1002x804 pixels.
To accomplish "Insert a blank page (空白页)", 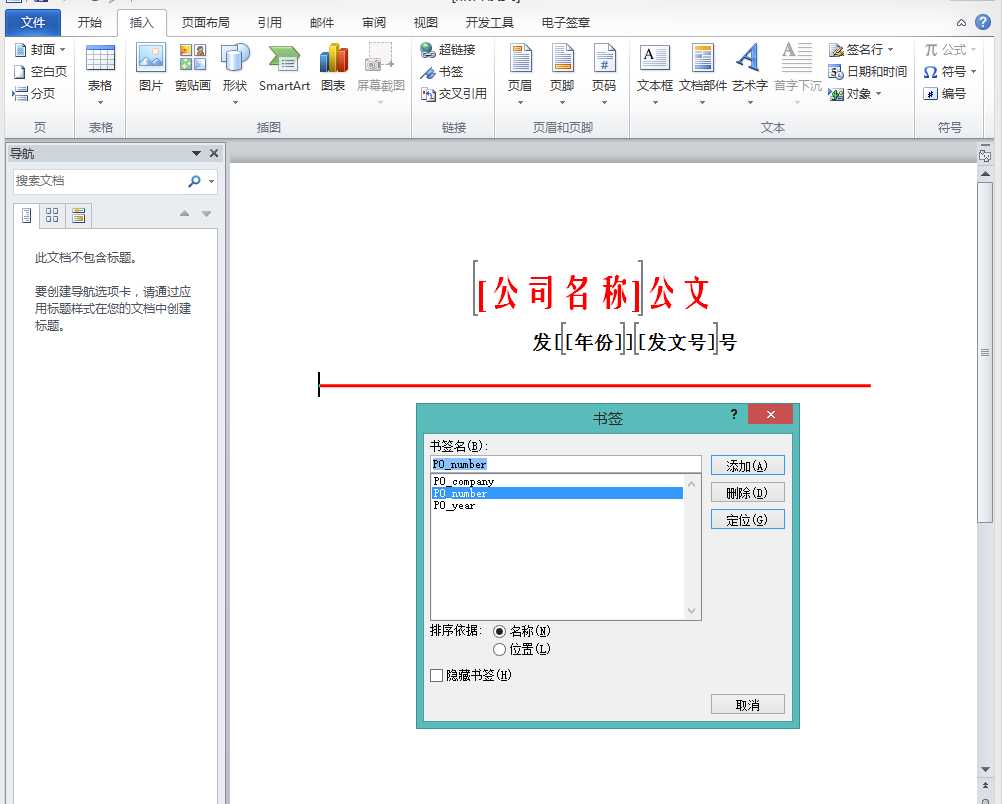I will [40, 72].
